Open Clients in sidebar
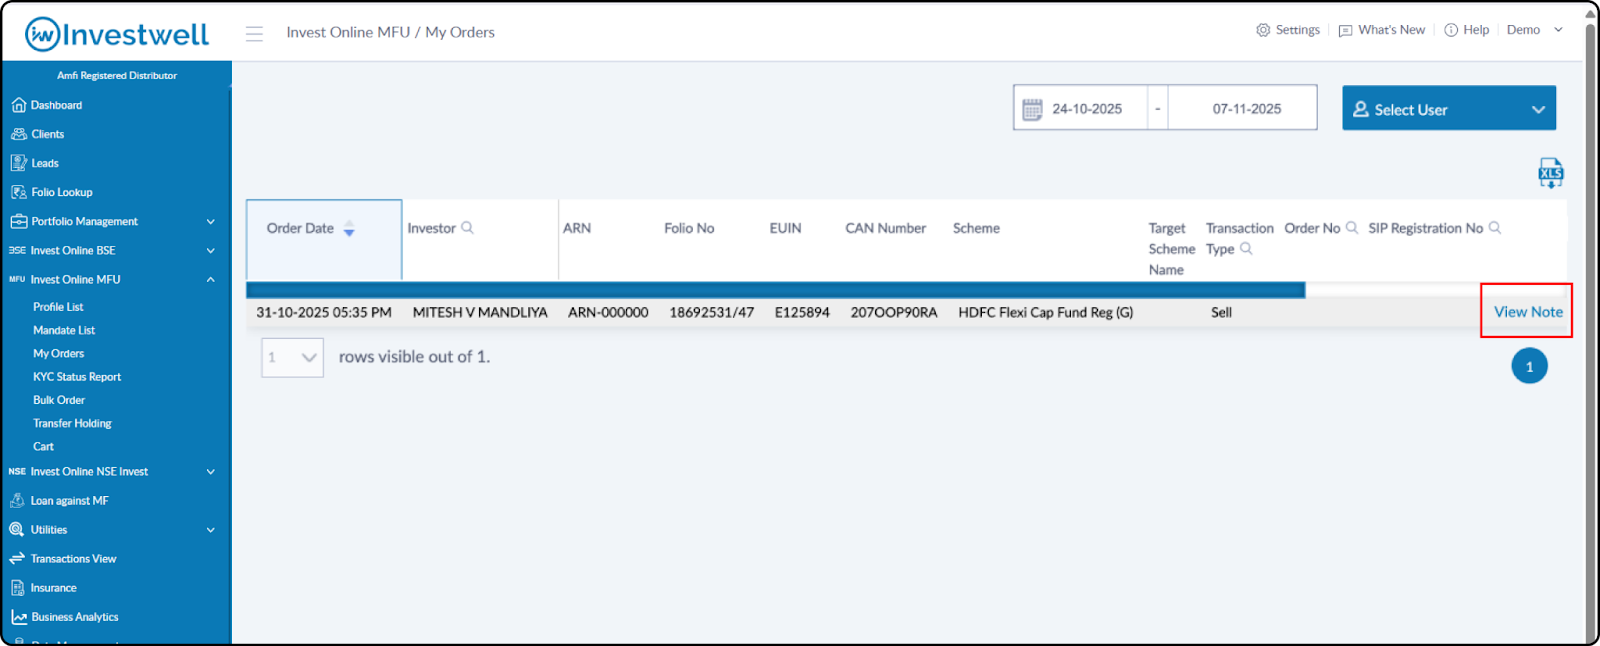The height and width of the screenshot is (646, 1600). point(47,134)
